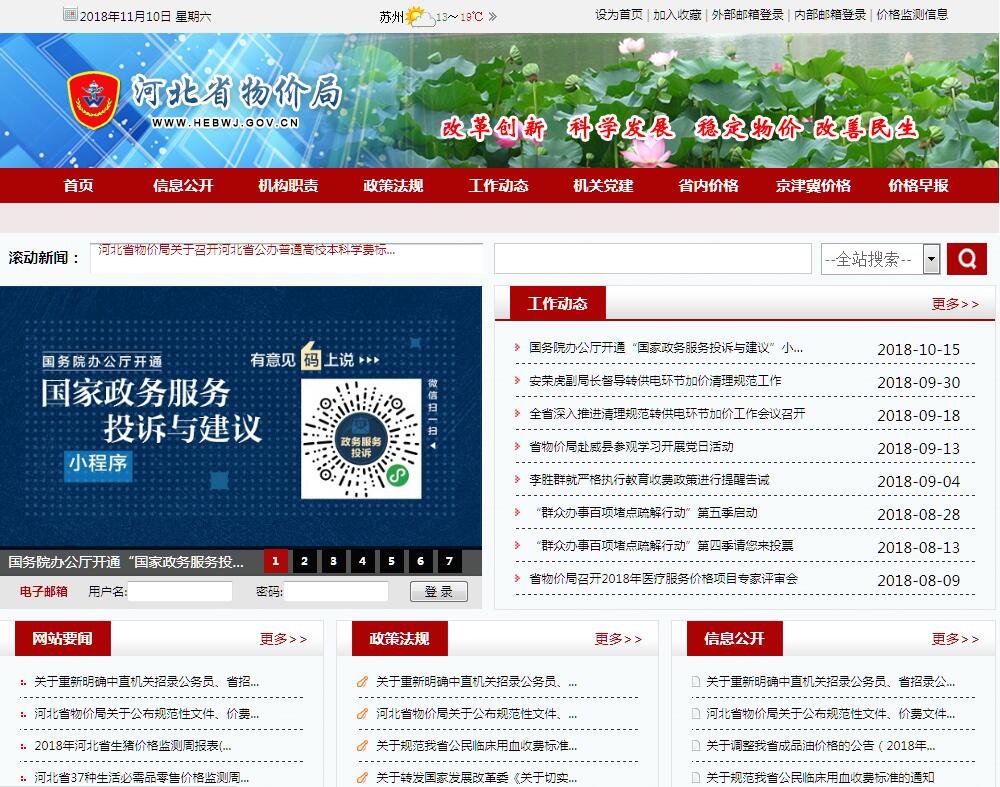Open the 工作动态 navigation item
1000x787 pixels.
(x=499, y=186)
